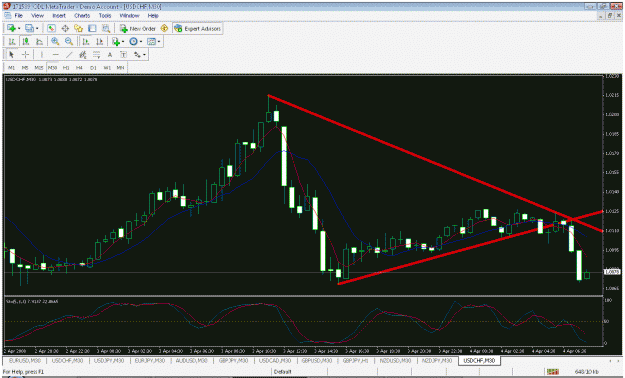
Task: Select the H4 timeframe button
Action: pyautogui.click(x=79, y=67)
